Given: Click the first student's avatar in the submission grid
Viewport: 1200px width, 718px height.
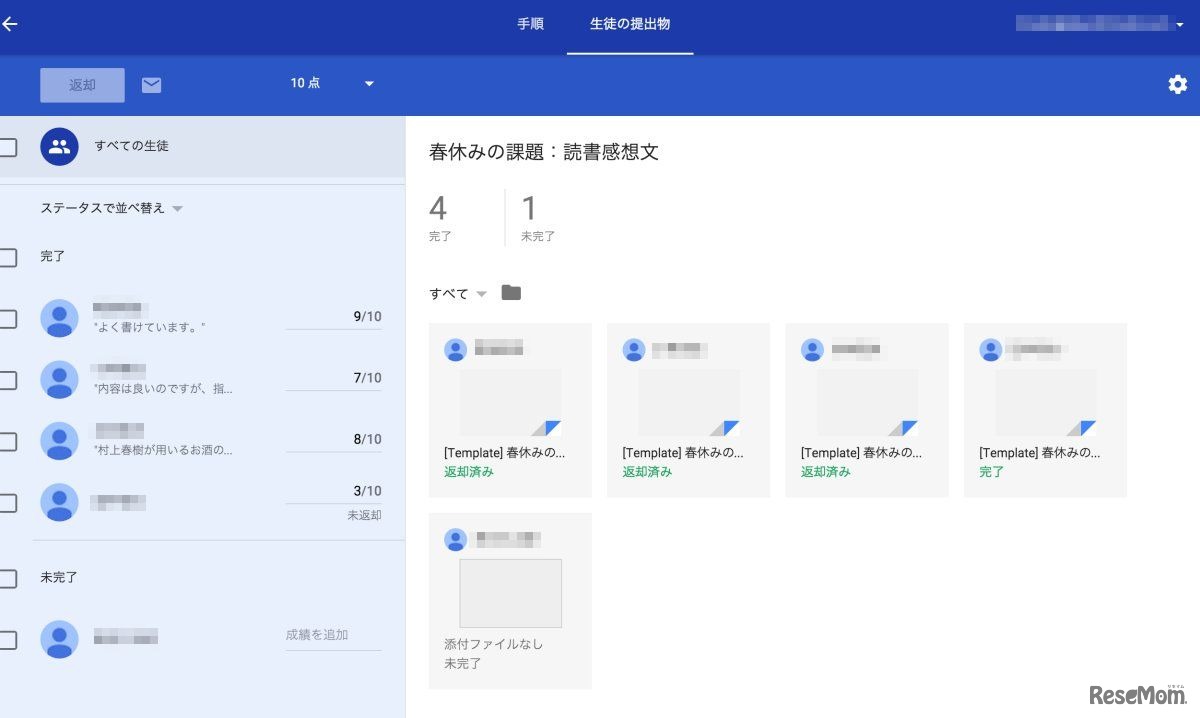Looking at the screenshot, I should [x=456, y=348].
